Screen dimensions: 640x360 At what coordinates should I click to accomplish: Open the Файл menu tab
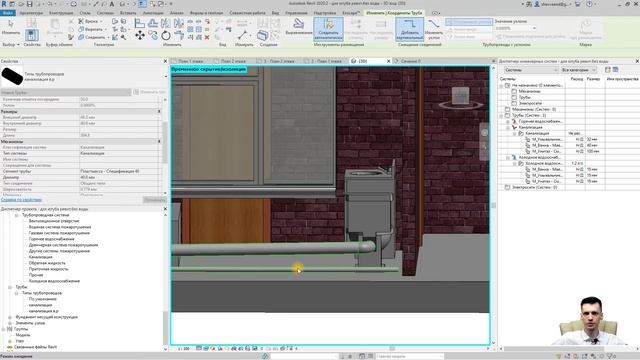[x=7, y=13]
